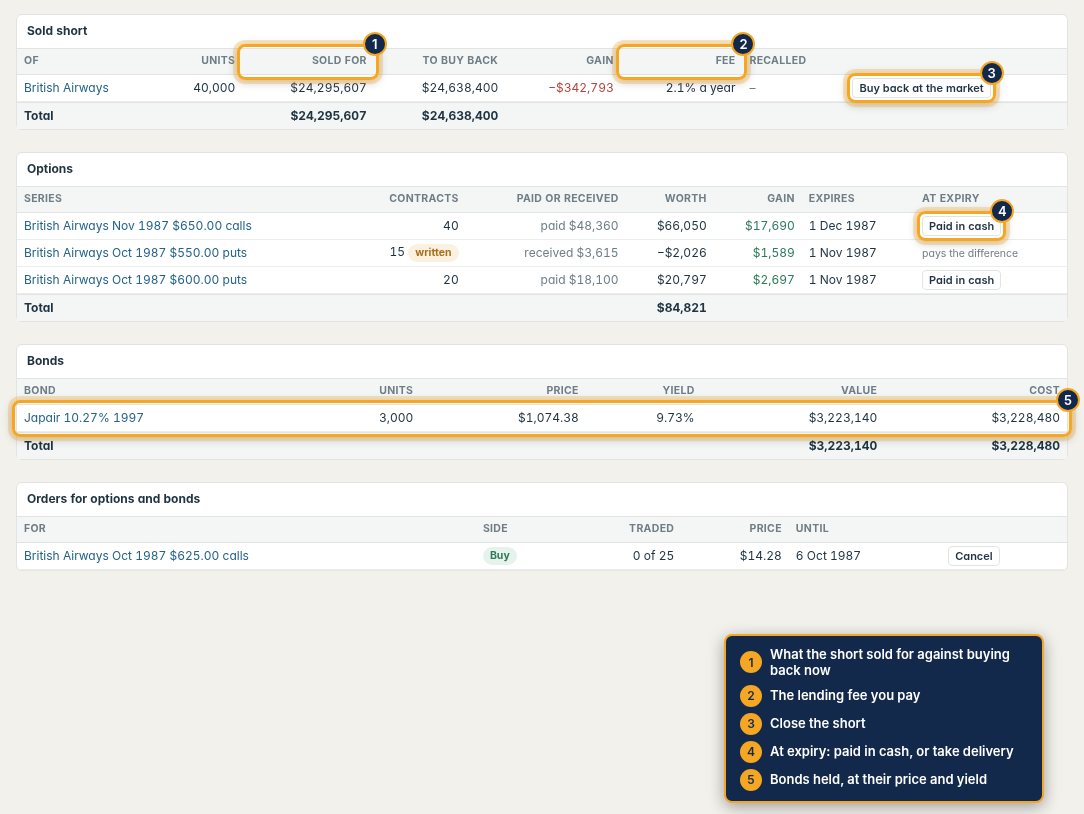This screenshot has height=814, width=1084.
Task: Click the 1 Dec 1987 expiry date
Action: coord(842,225)
